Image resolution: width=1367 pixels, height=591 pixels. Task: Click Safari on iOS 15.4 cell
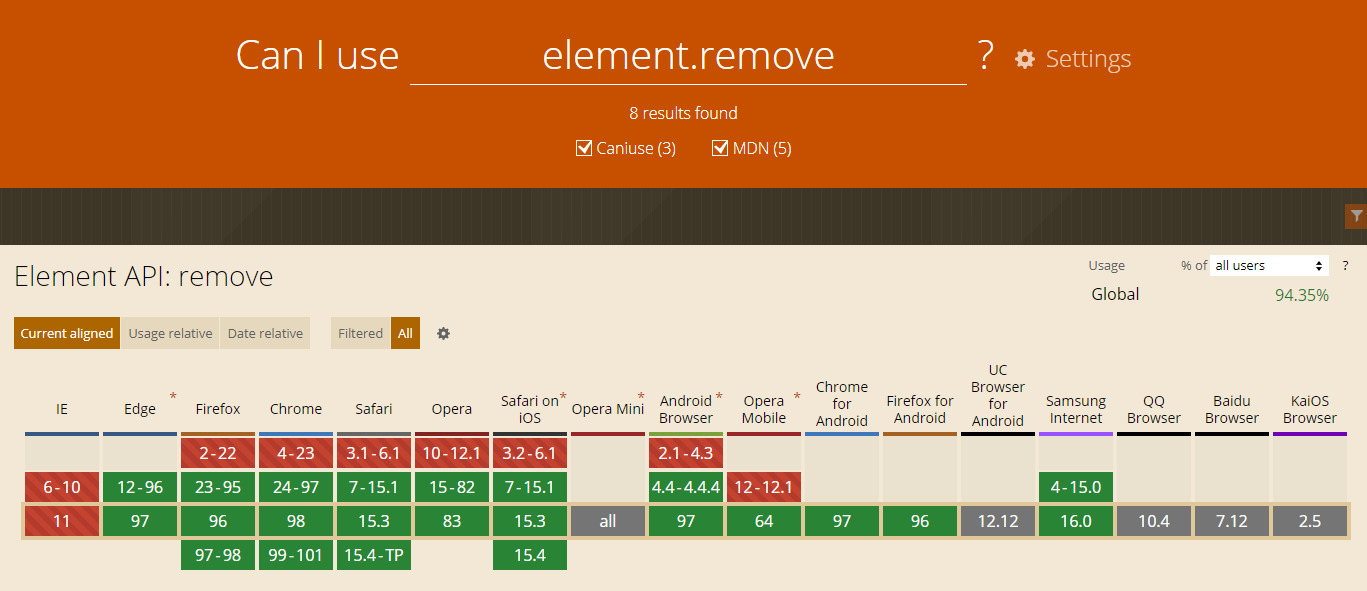(x=530, y=555)
